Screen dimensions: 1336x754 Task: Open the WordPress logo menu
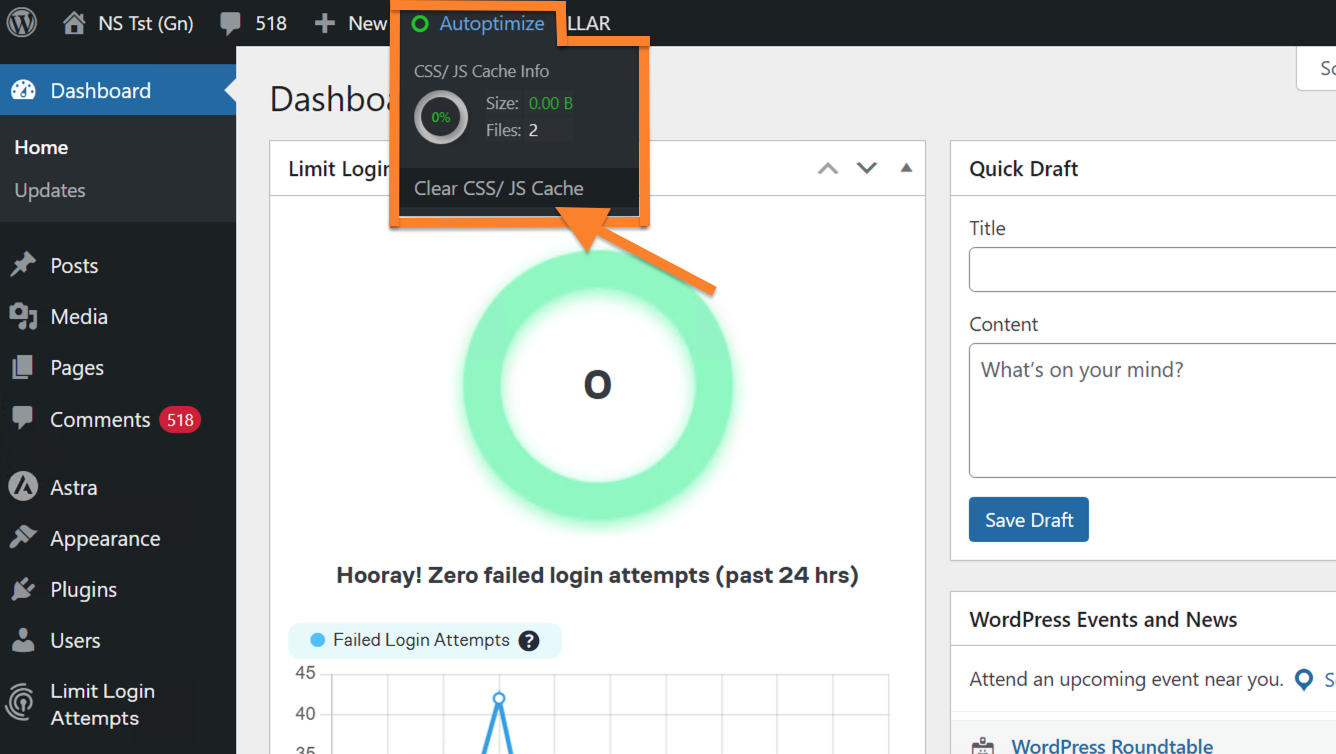tap(22, 23)
